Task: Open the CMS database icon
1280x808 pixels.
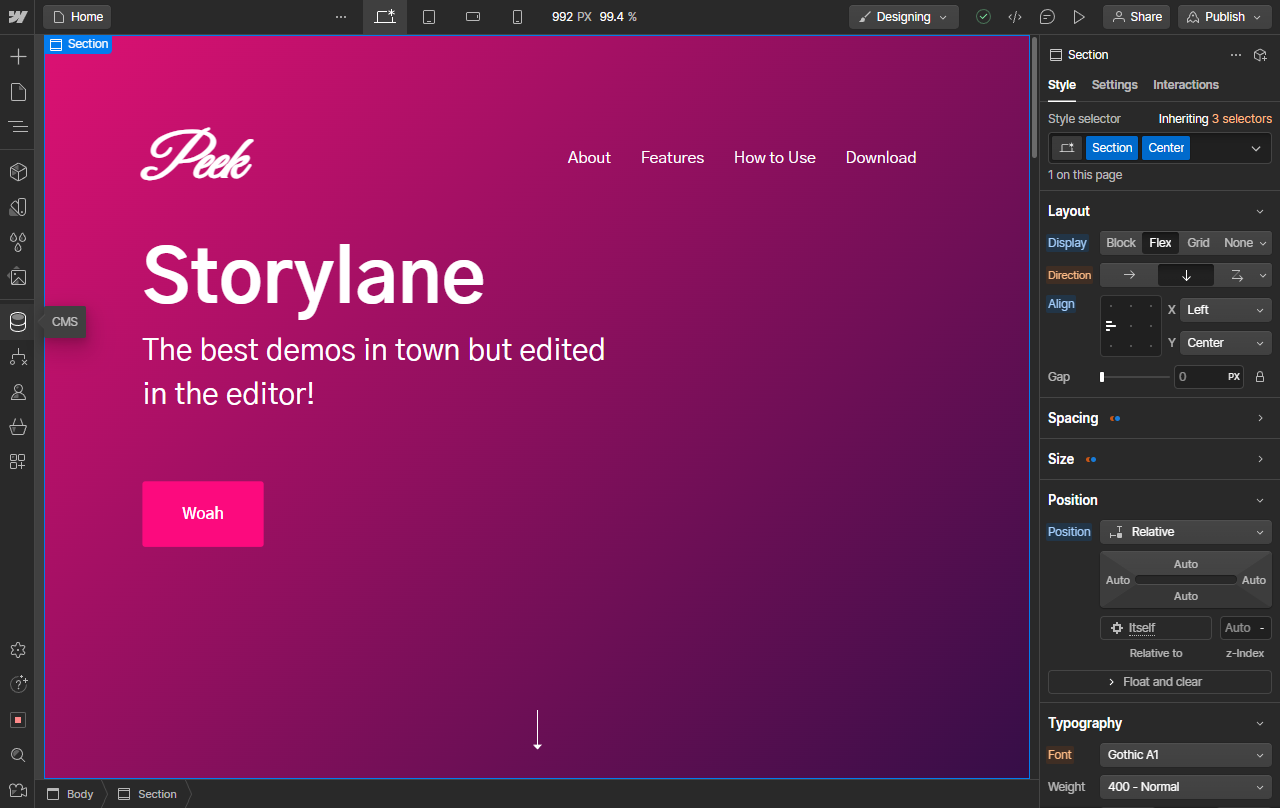Action: point(18,322)
